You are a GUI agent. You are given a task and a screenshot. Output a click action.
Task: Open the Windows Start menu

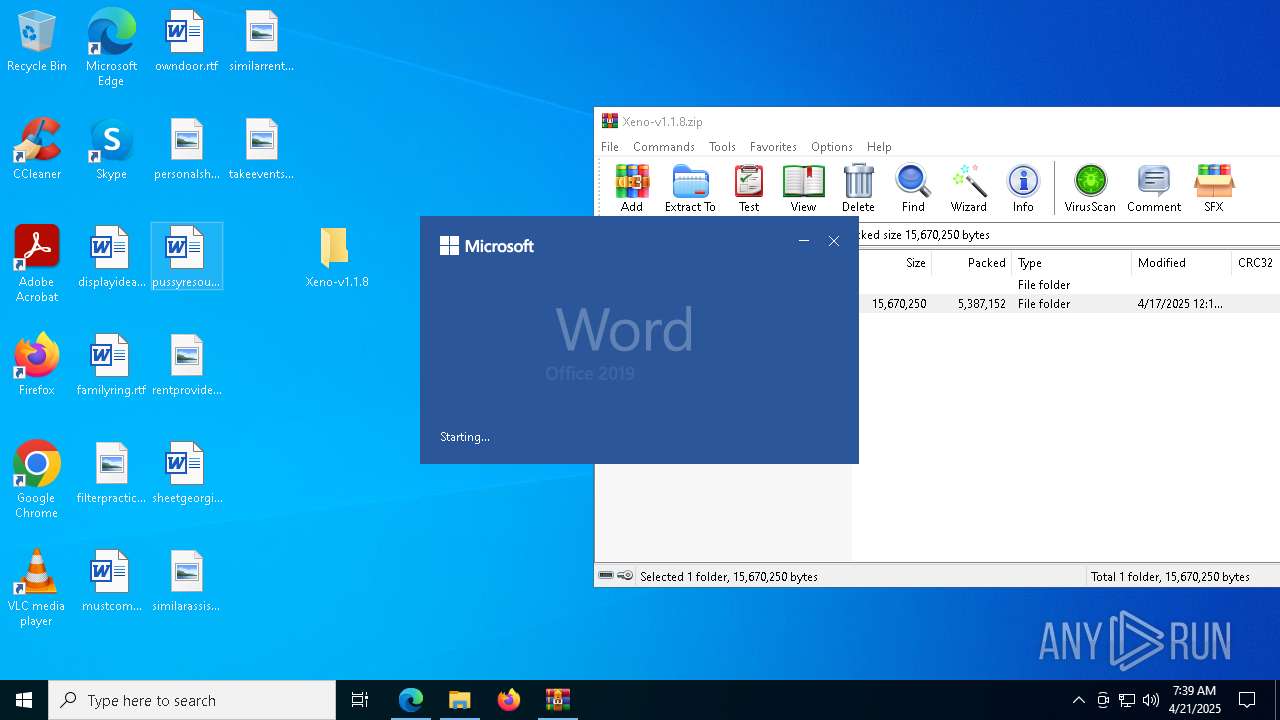[24, 700]
